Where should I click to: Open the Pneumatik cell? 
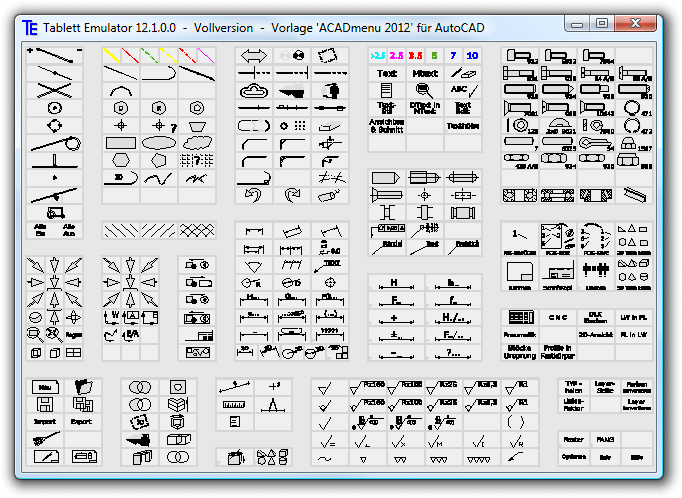[x=520, y=334]
